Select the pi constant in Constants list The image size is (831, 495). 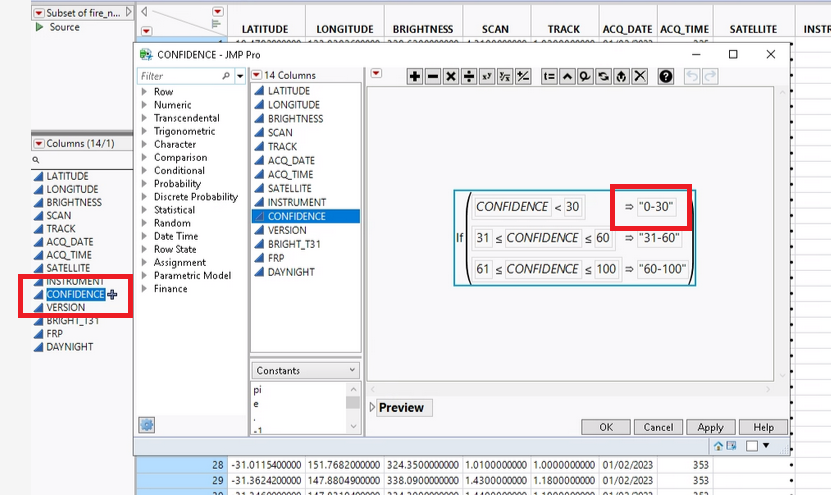(258, 390)
